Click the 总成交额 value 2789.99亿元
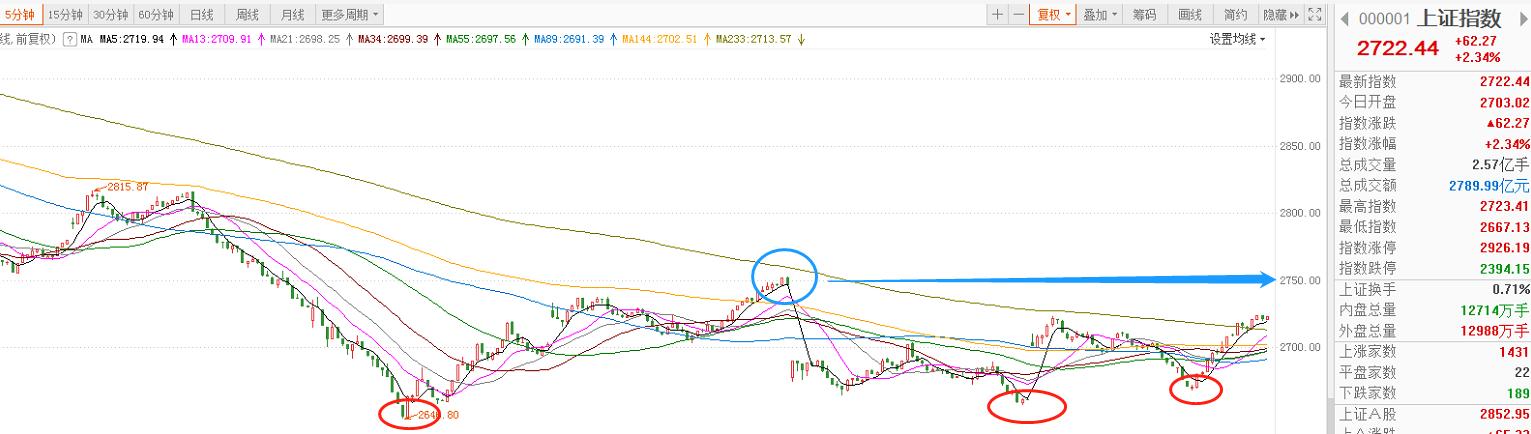The height and width of the screenshot is (434, 1531). 1490,186
